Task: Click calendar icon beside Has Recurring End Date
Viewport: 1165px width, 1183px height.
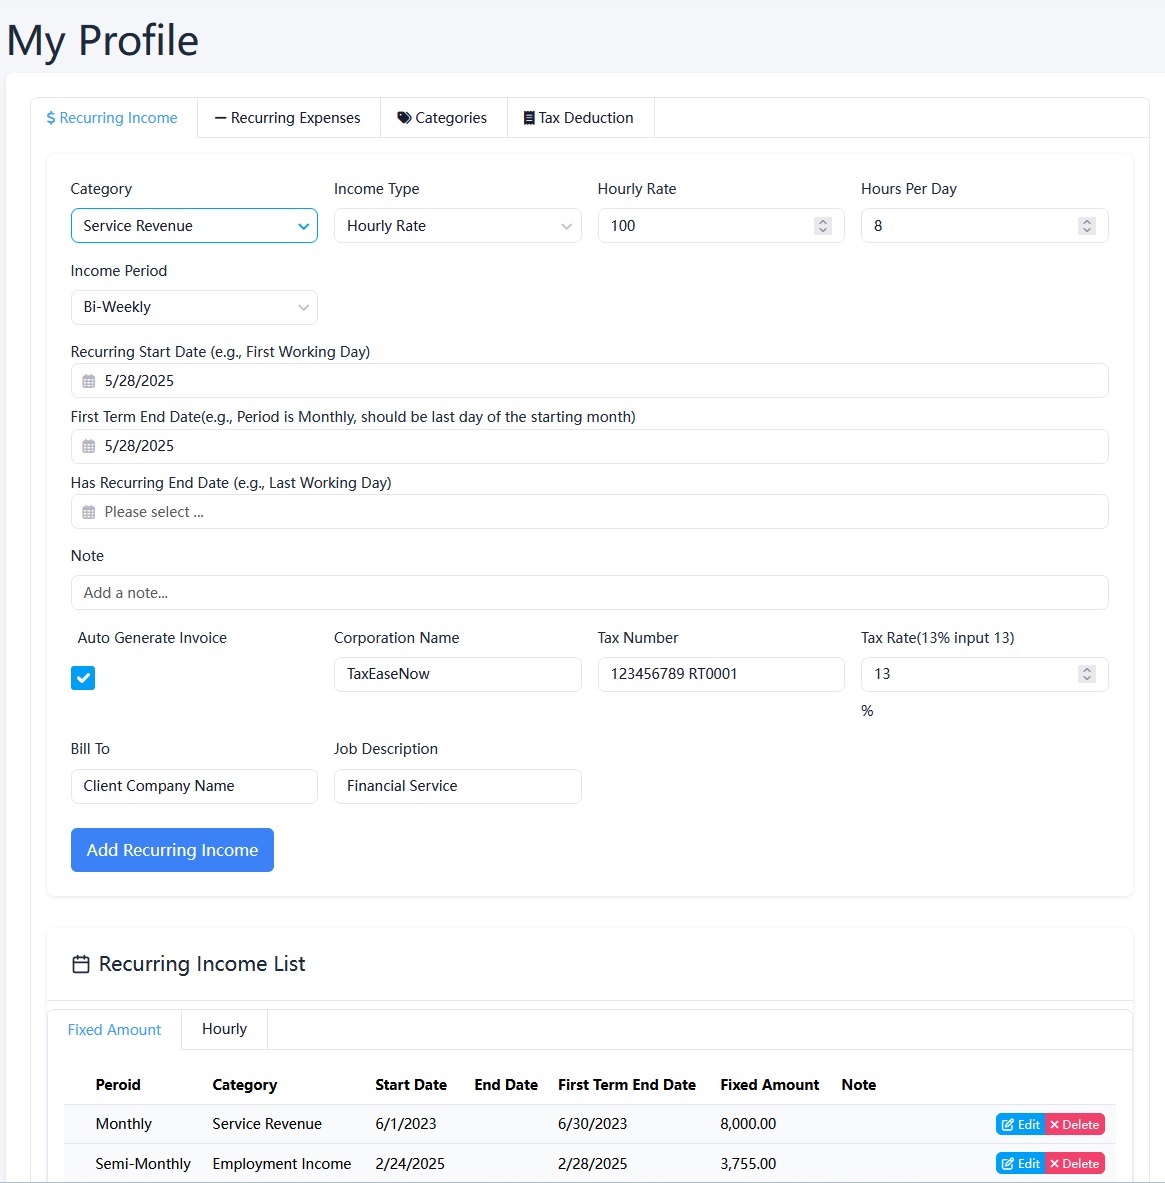Action: (89, 511)
